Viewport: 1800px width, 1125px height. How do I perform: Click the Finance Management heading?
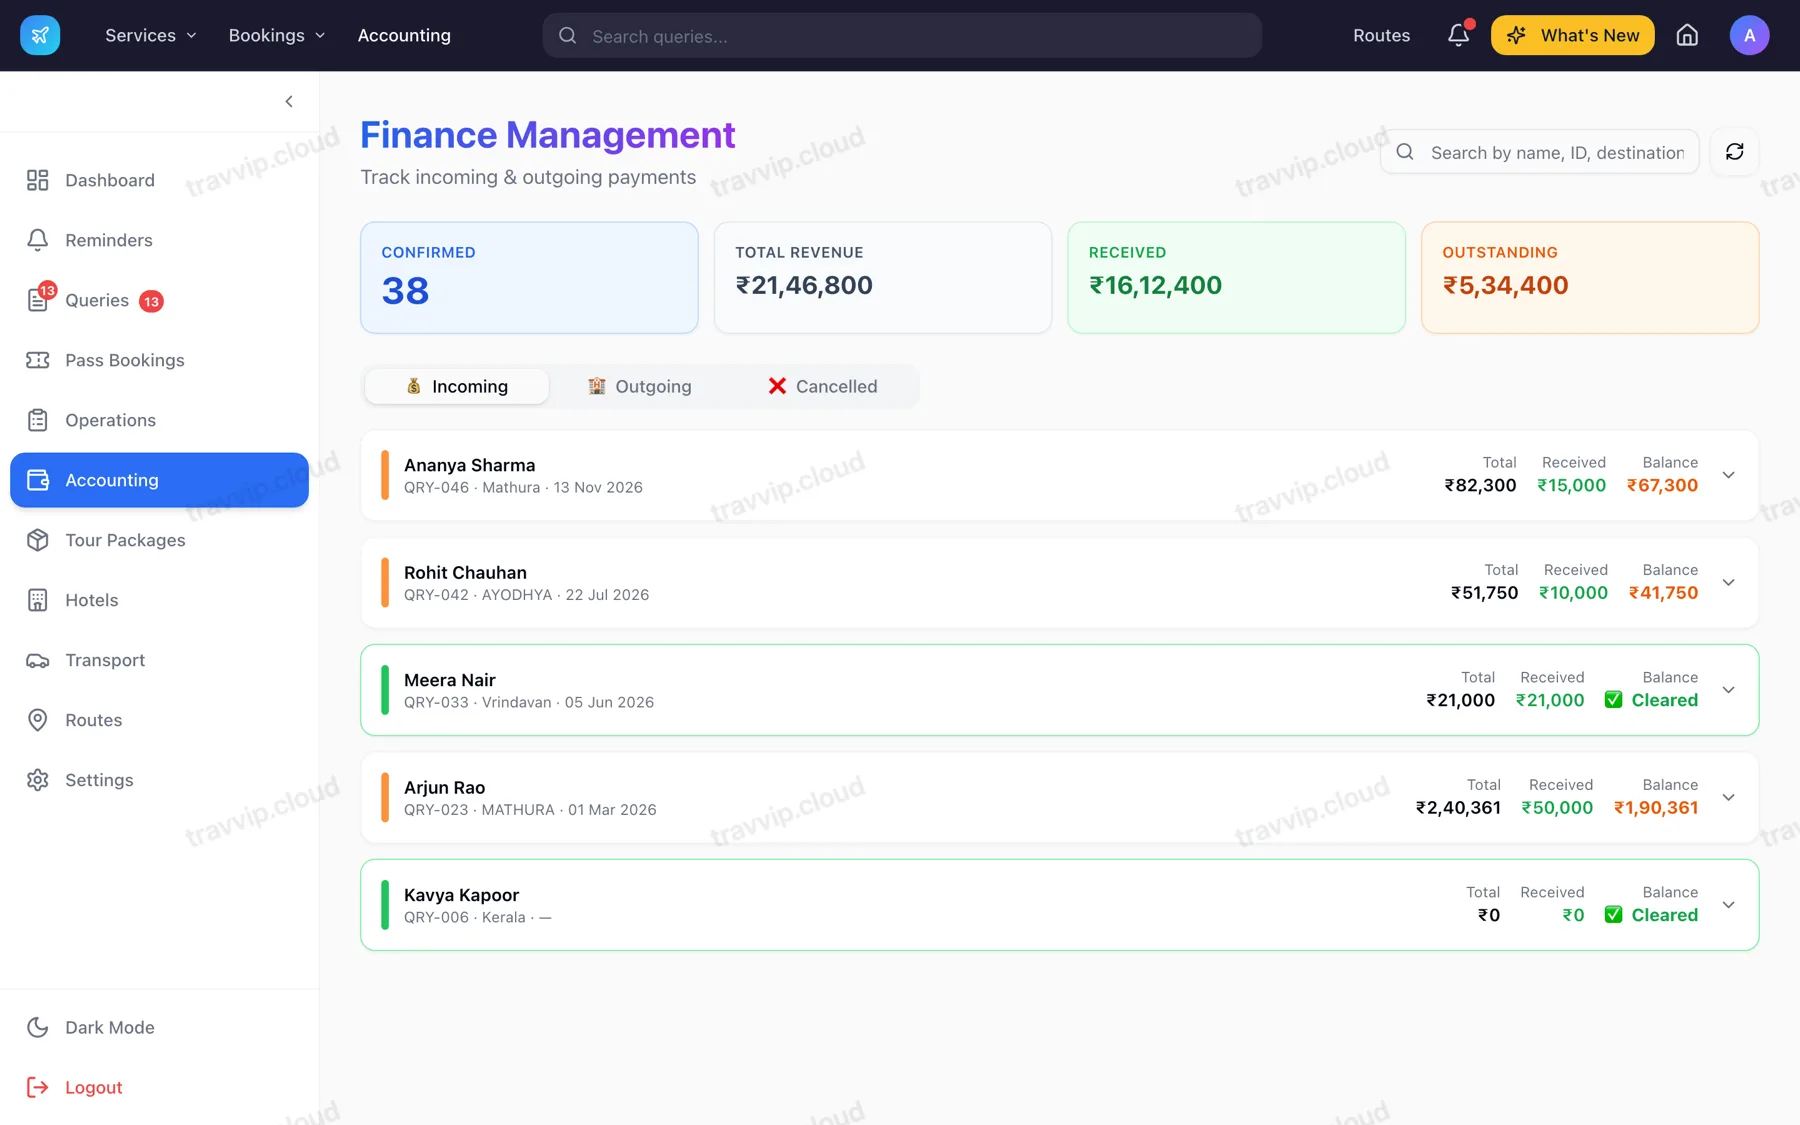tap(548, 135)
